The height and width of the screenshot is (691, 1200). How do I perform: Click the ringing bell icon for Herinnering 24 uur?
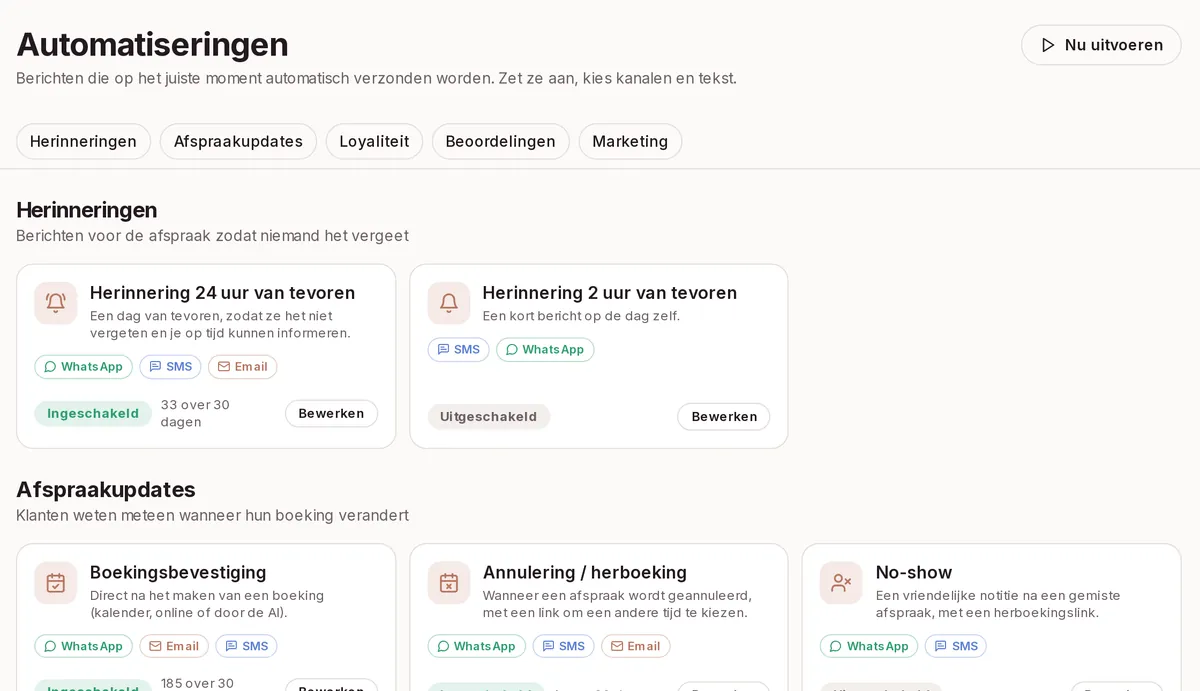(x=56, y=303)
